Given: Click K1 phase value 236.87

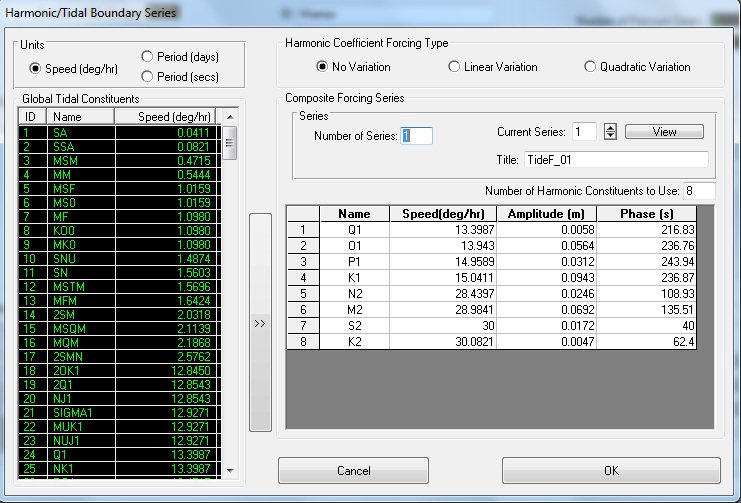Looking at the screenshot, I should coord(646,278).
